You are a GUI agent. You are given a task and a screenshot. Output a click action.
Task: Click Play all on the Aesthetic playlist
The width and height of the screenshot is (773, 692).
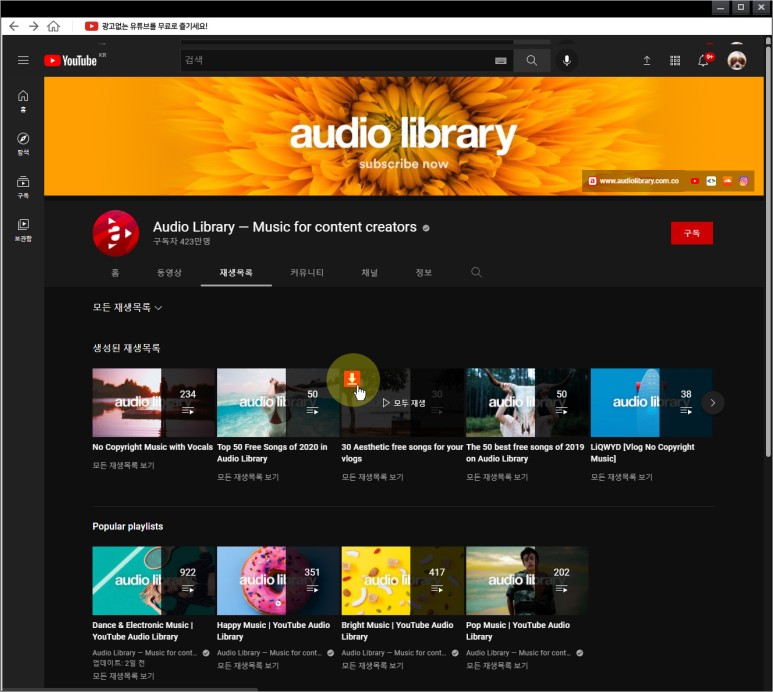coord(404,403)
